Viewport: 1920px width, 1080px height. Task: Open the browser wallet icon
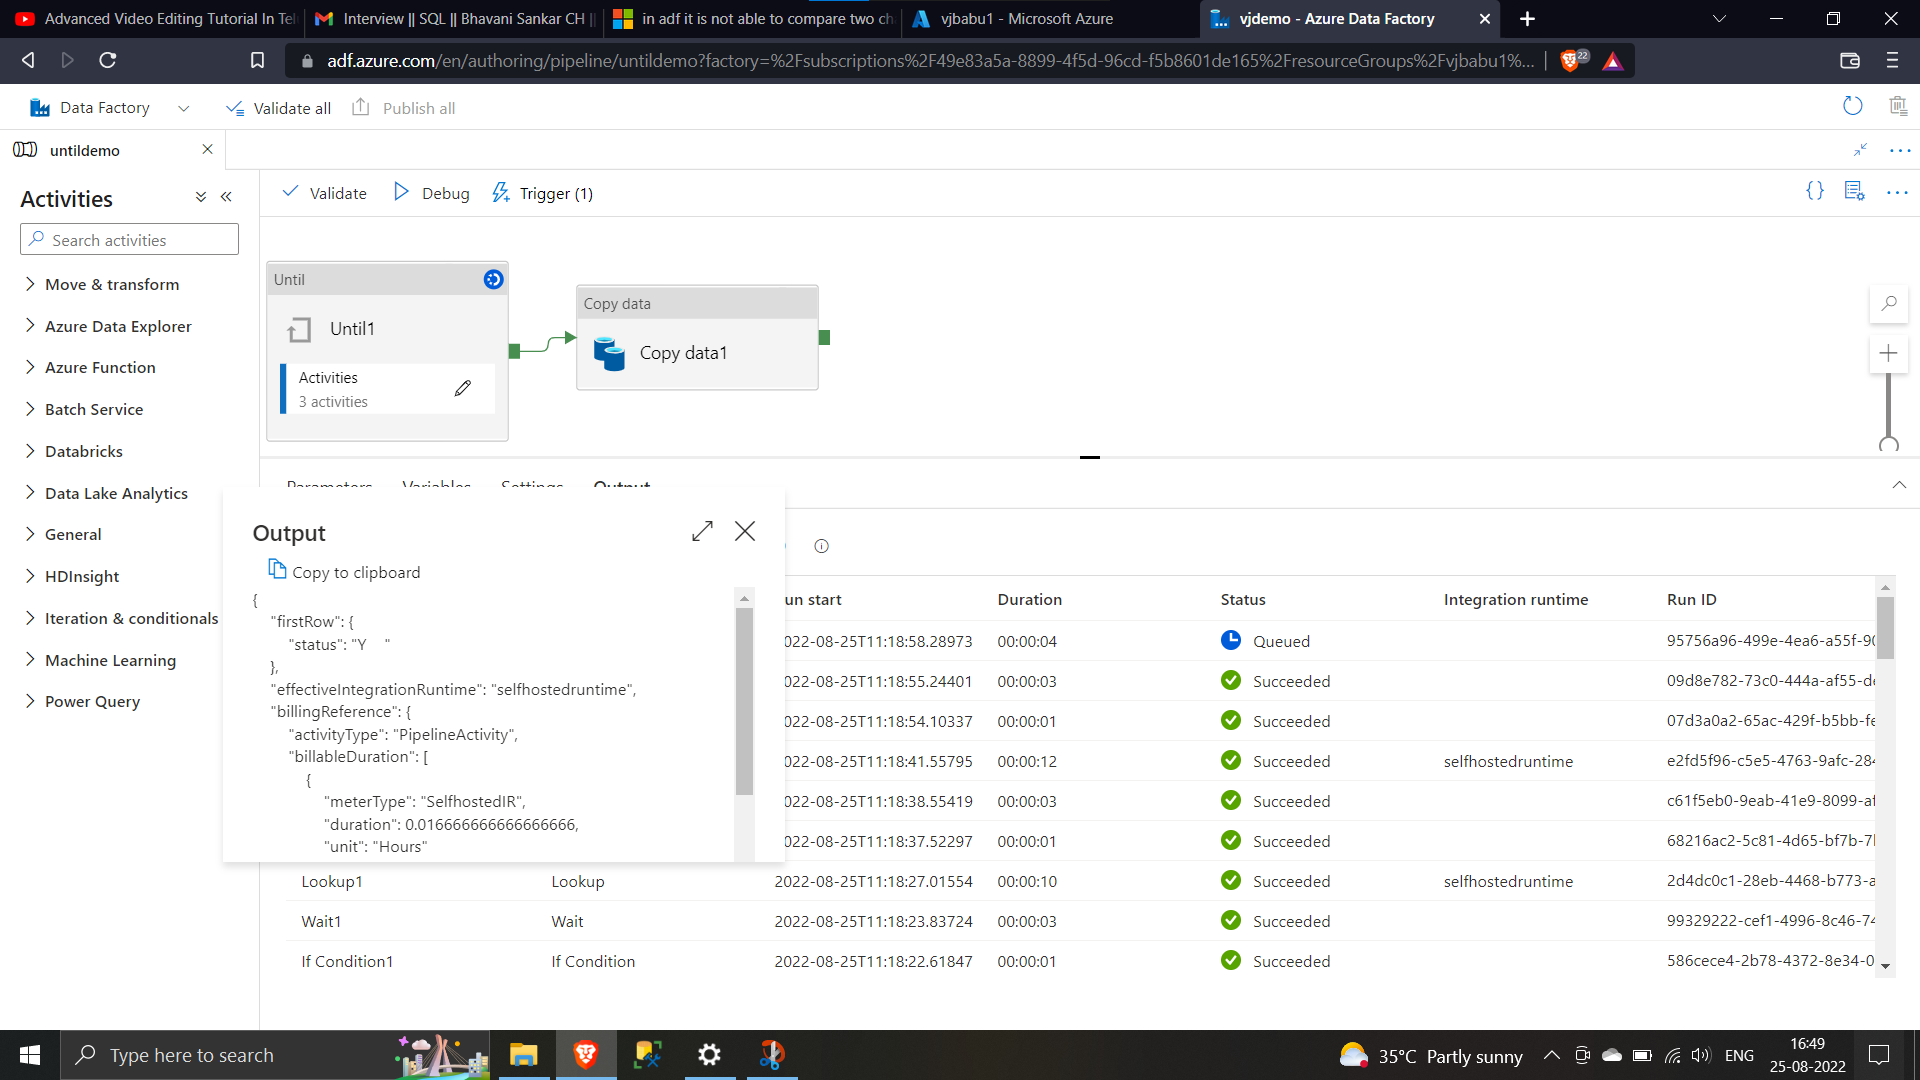(x=1850, y=60)
